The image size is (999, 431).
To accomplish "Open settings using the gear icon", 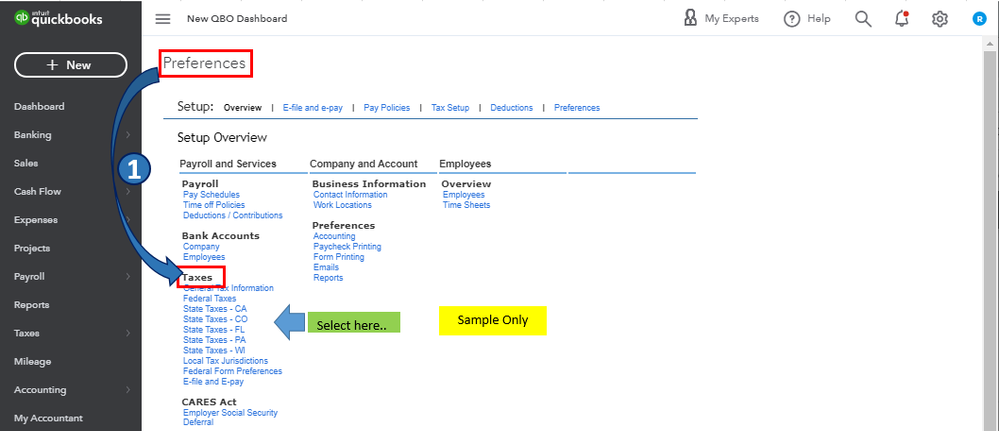I will (939, 19).
